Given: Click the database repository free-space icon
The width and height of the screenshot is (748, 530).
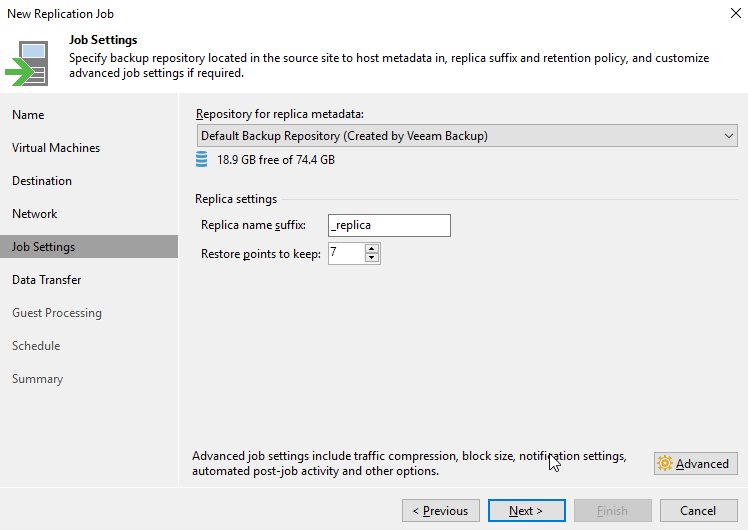Looking at the screenshot, I should coord(202,159).
